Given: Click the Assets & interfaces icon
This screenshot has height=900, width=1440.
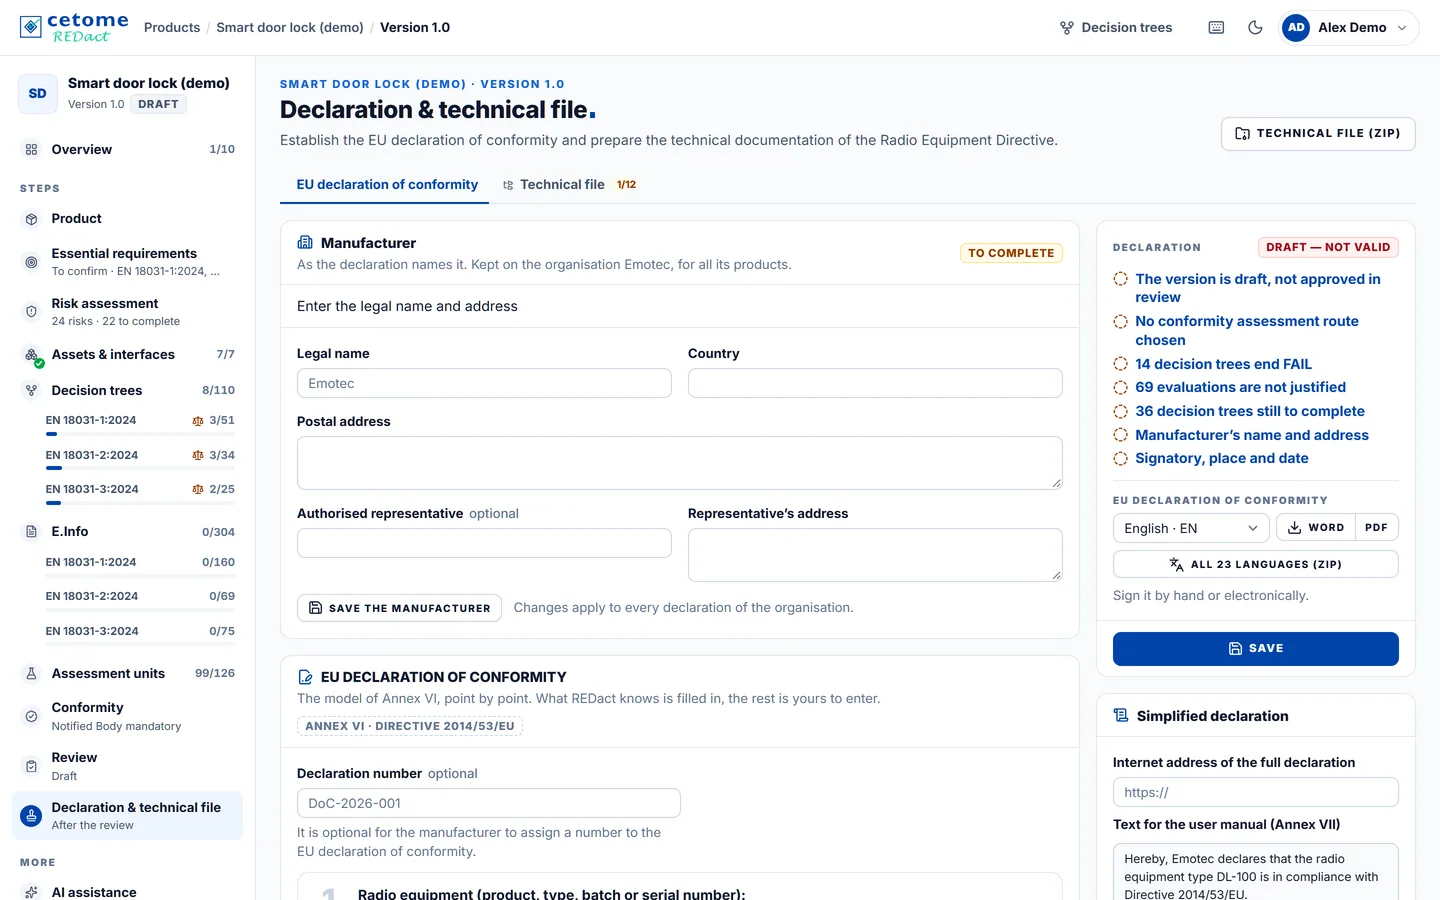Looking at the screenshot, I should pyautogui.click(x=32, y=355).
